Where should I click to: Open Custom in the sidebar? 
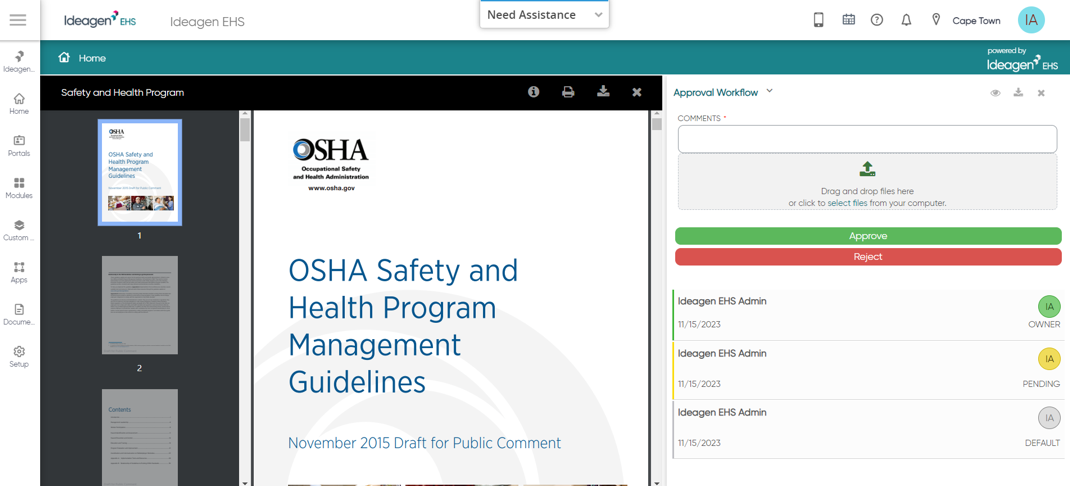[19, 230]
